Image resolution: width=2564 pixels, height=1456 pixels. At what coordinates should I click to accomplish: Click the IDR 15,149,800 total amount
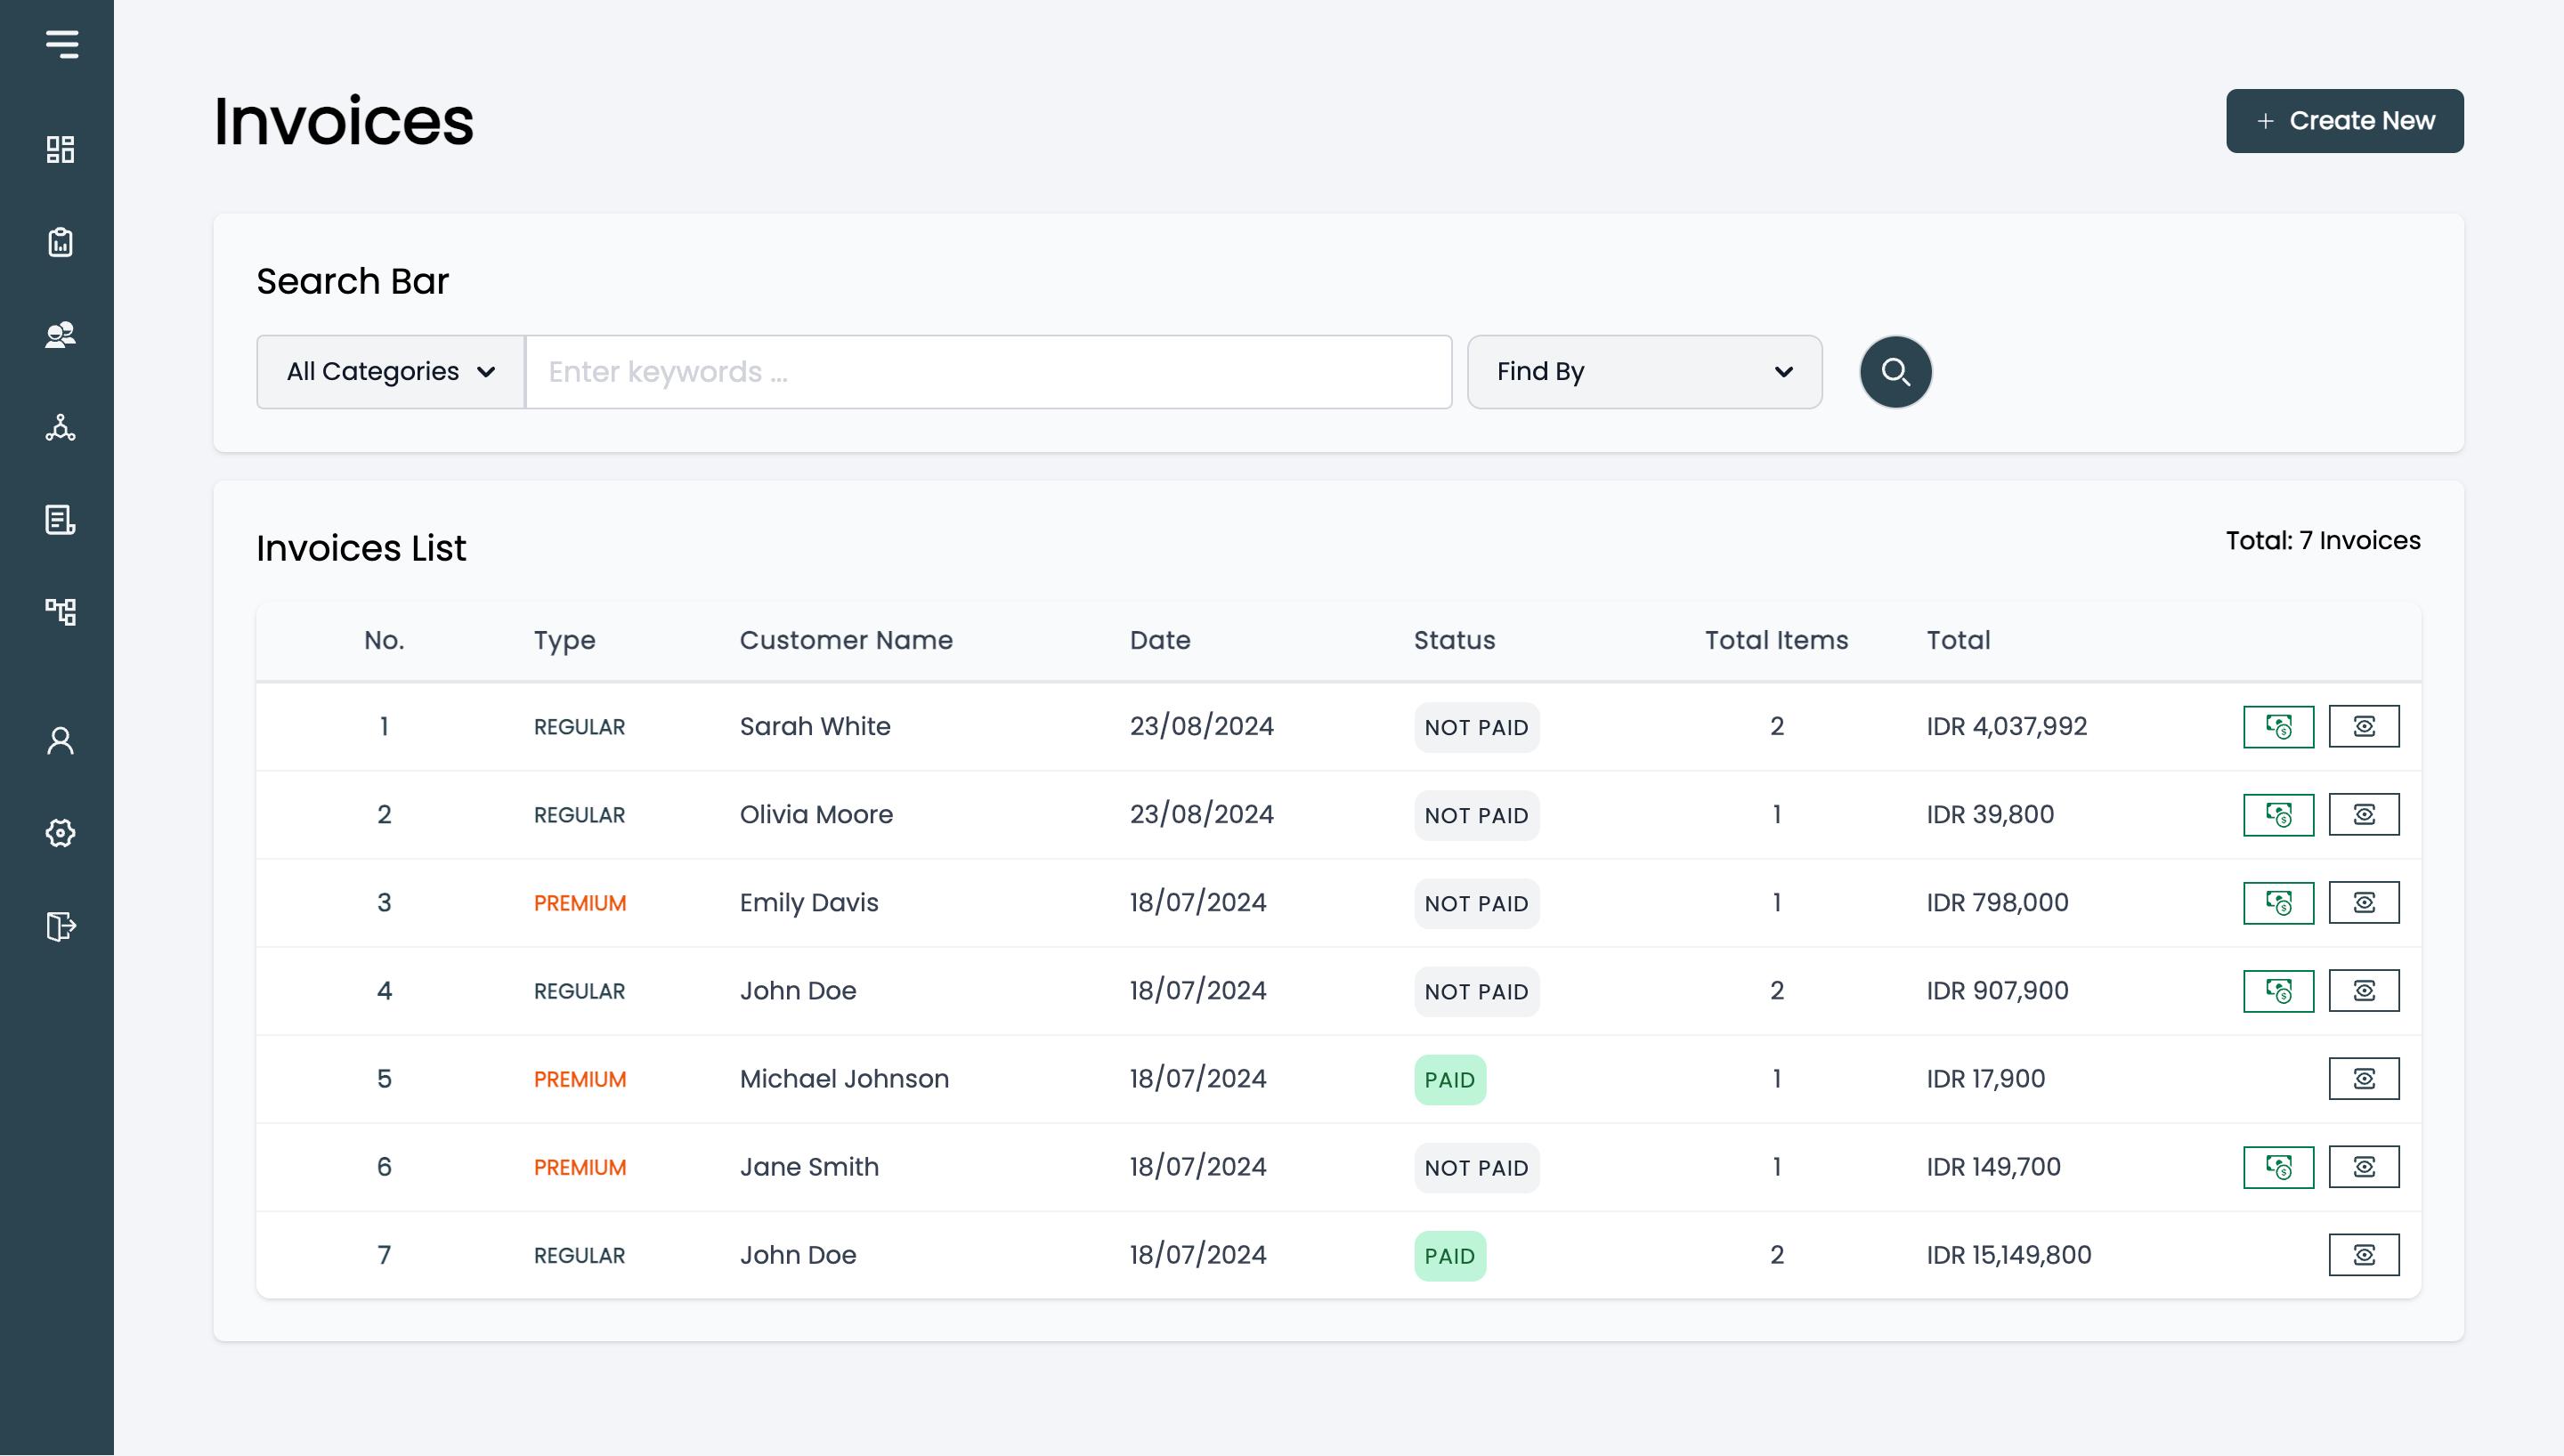[x=2008, y=1255]
